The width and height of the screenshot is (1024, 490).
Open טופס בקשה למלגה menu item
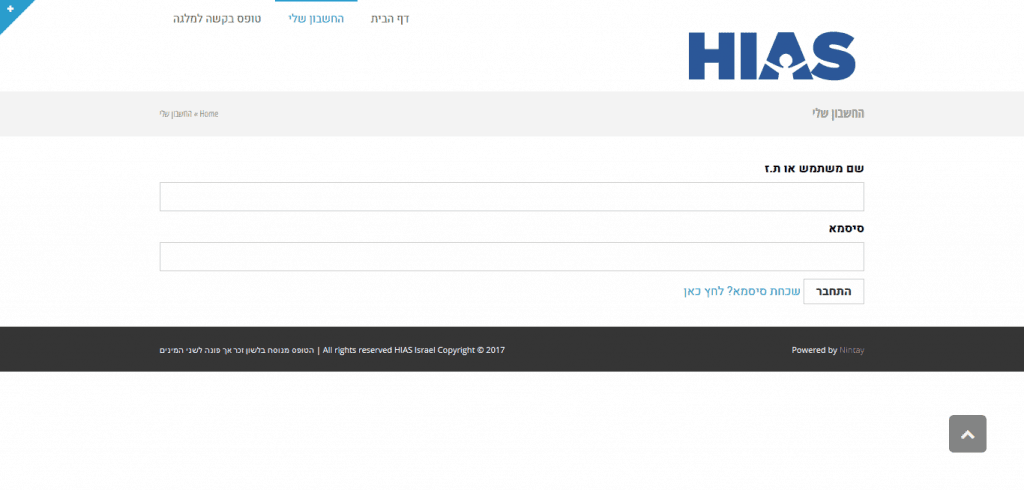[x=217, y=19]
